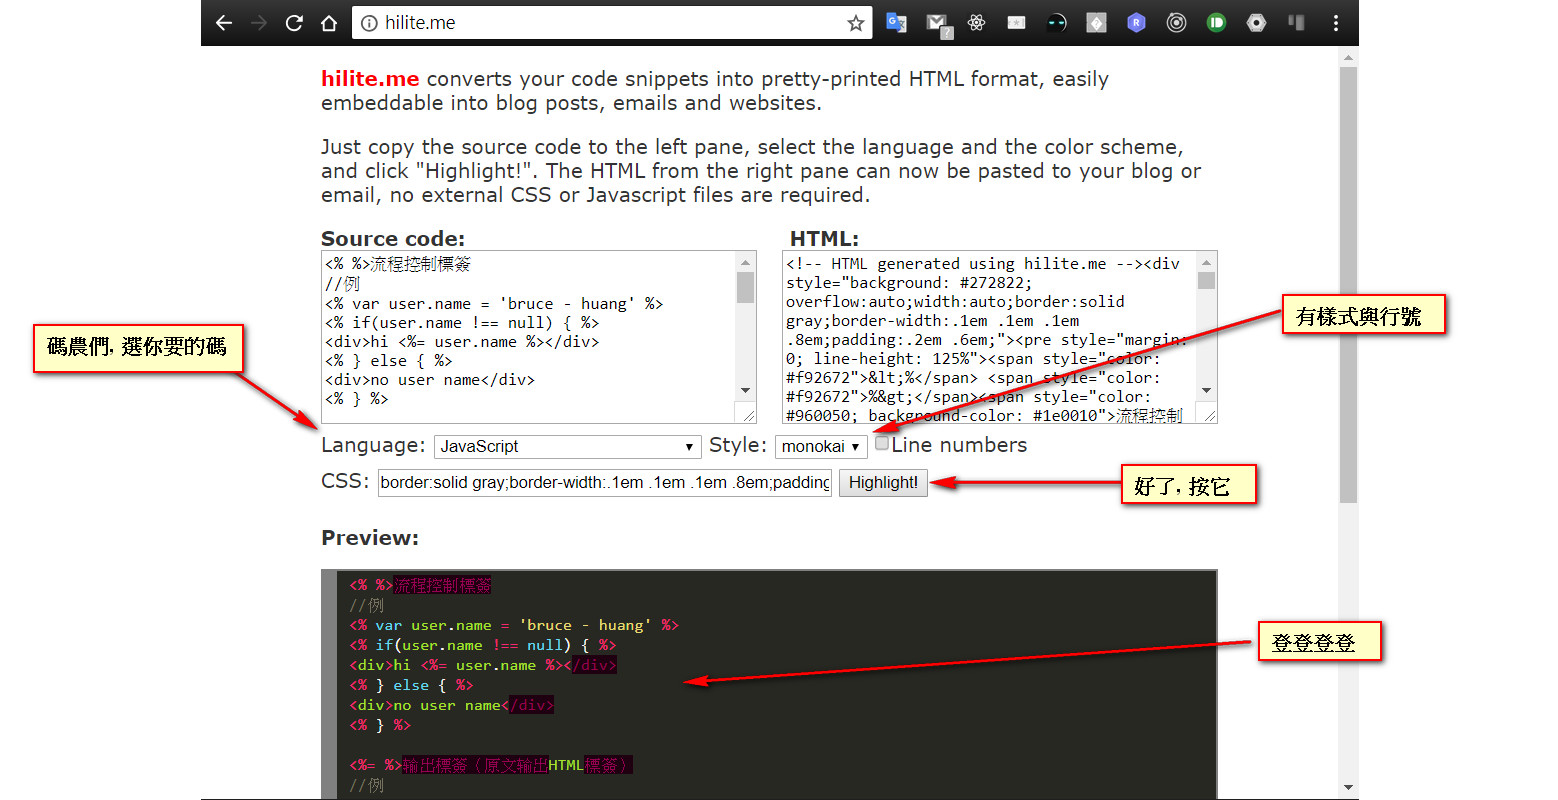Image resolution: width=1558 pixels, height=800 pixels.
Task: Click preview line 'if(user.name !== null)'
Action: pyautogui.click(x=482, y=645)
